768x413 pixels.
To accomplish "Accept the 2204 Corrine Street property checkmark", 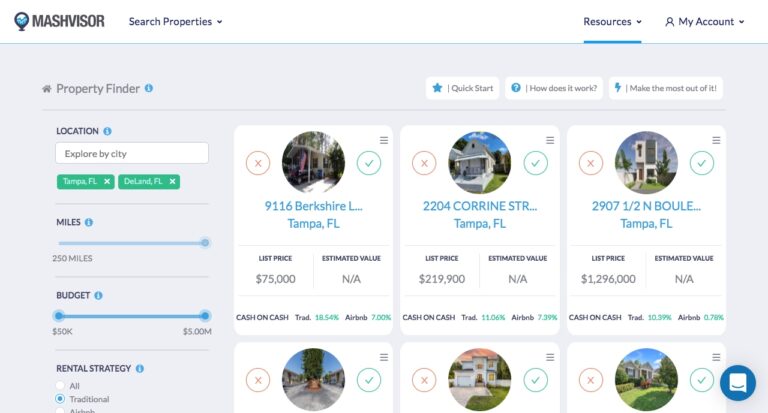I will (536, 162).
